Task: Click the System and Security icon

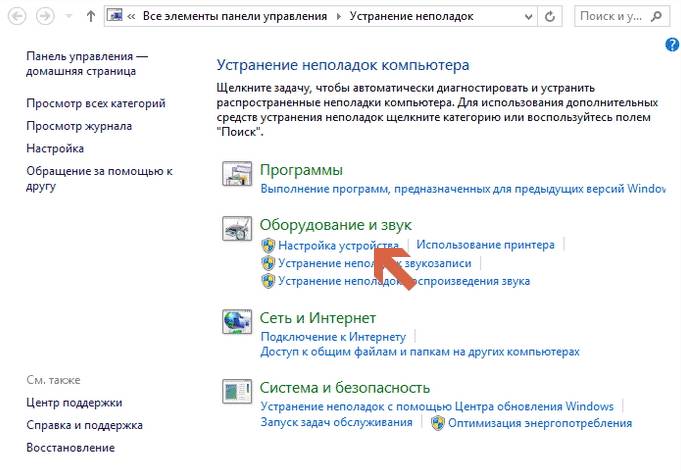Action: [x=236, y=393]
